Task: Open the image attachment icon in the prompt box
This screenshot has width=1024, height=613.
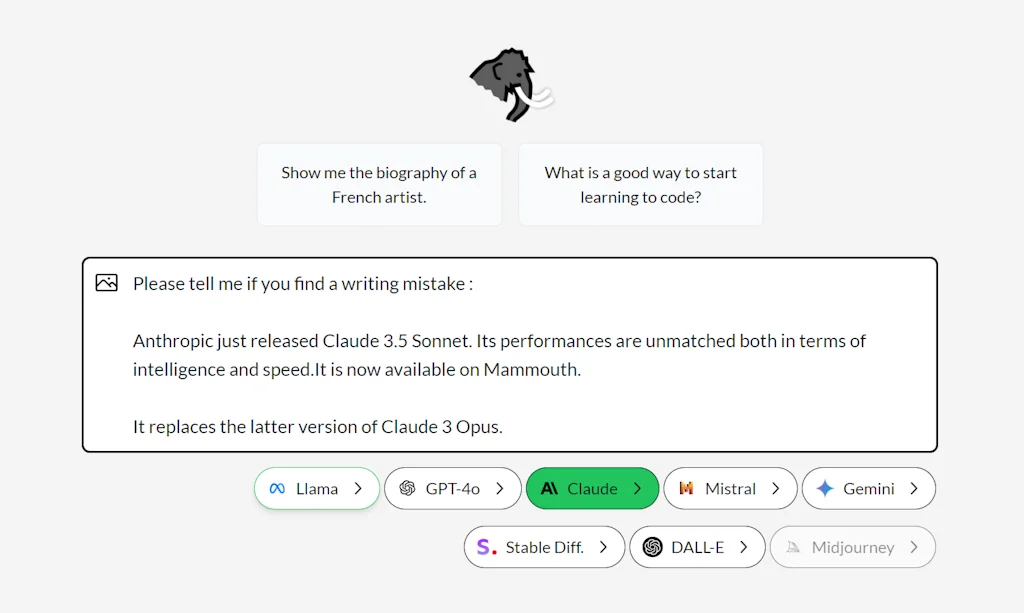Action: pos(106,283)
